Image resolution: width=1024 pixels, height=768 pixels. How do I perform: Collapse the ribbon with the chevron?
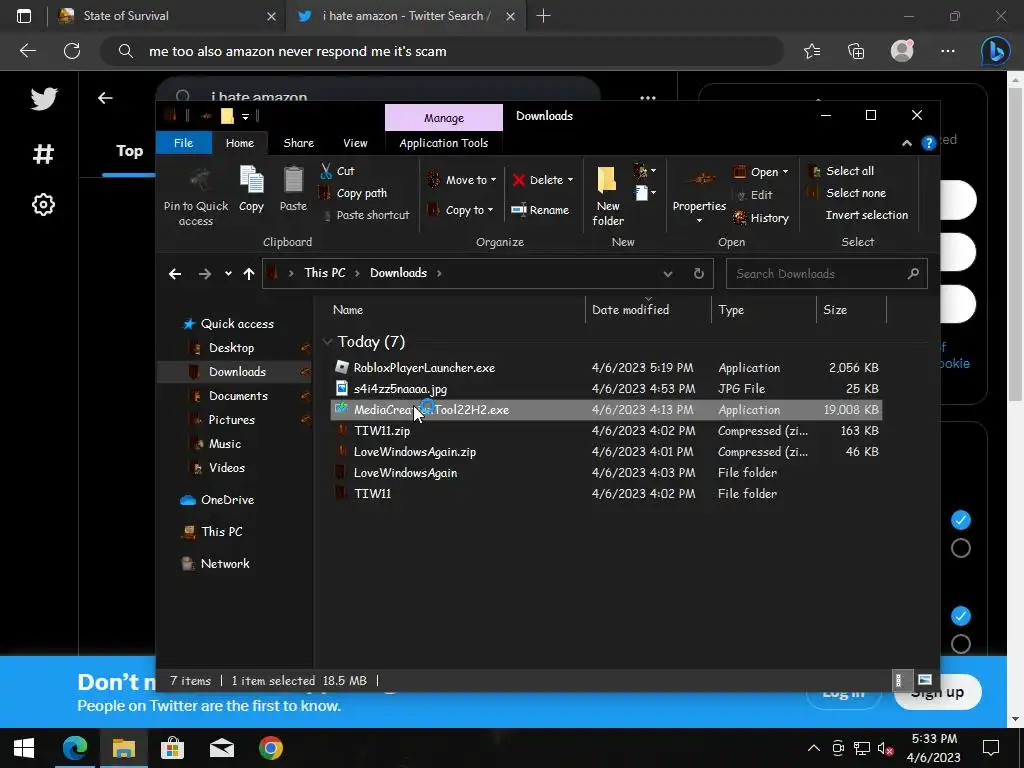coord(906,143)
